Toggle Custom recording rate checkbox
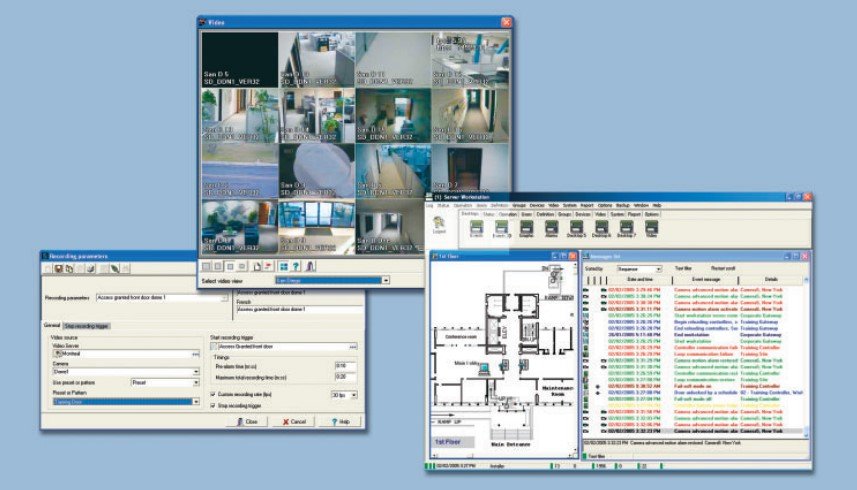This screenshot has width=857, height=490. [213, 394]
